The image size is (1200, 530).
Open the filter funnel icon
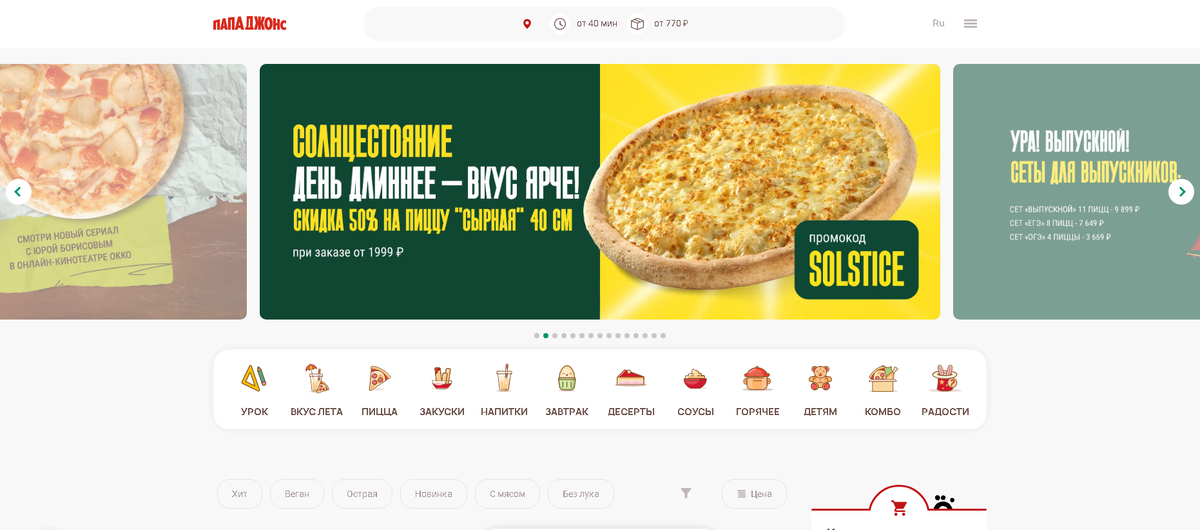(x=686, y=493)
